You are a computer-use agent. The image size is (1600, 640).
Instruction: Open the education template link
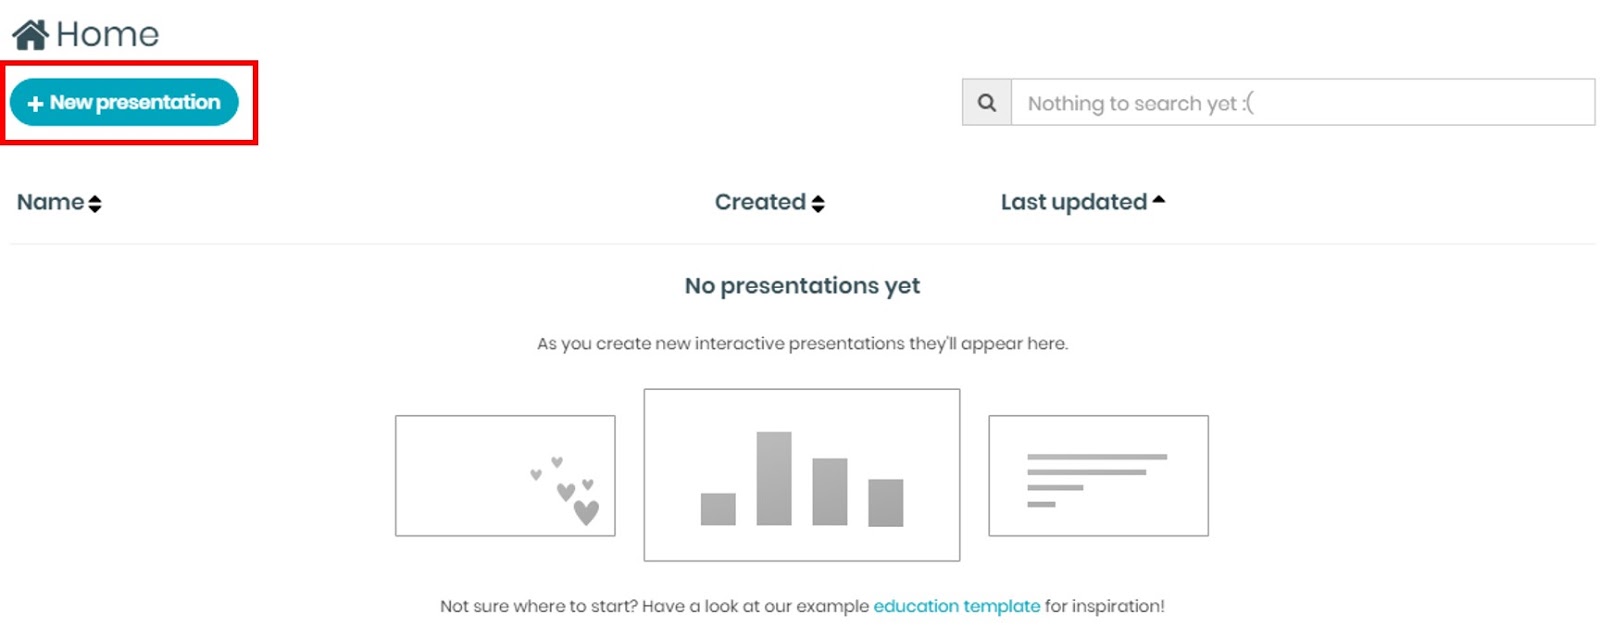tap(956, 606)
